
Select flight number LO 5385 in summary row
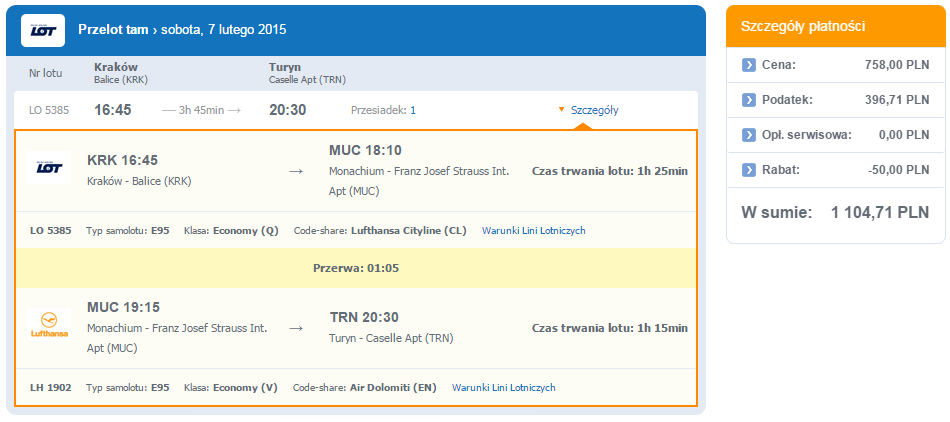[49, 110]
